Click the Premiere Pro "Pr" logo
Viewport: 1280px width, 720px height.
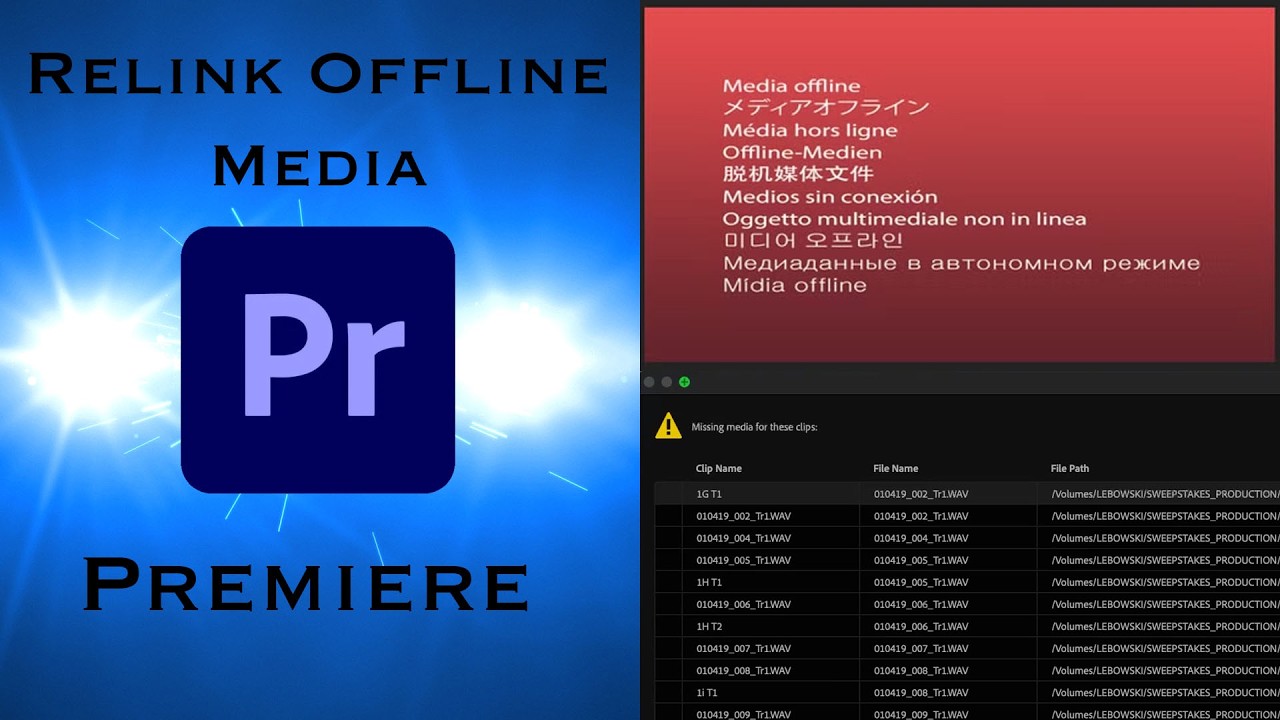click(318, 360)
